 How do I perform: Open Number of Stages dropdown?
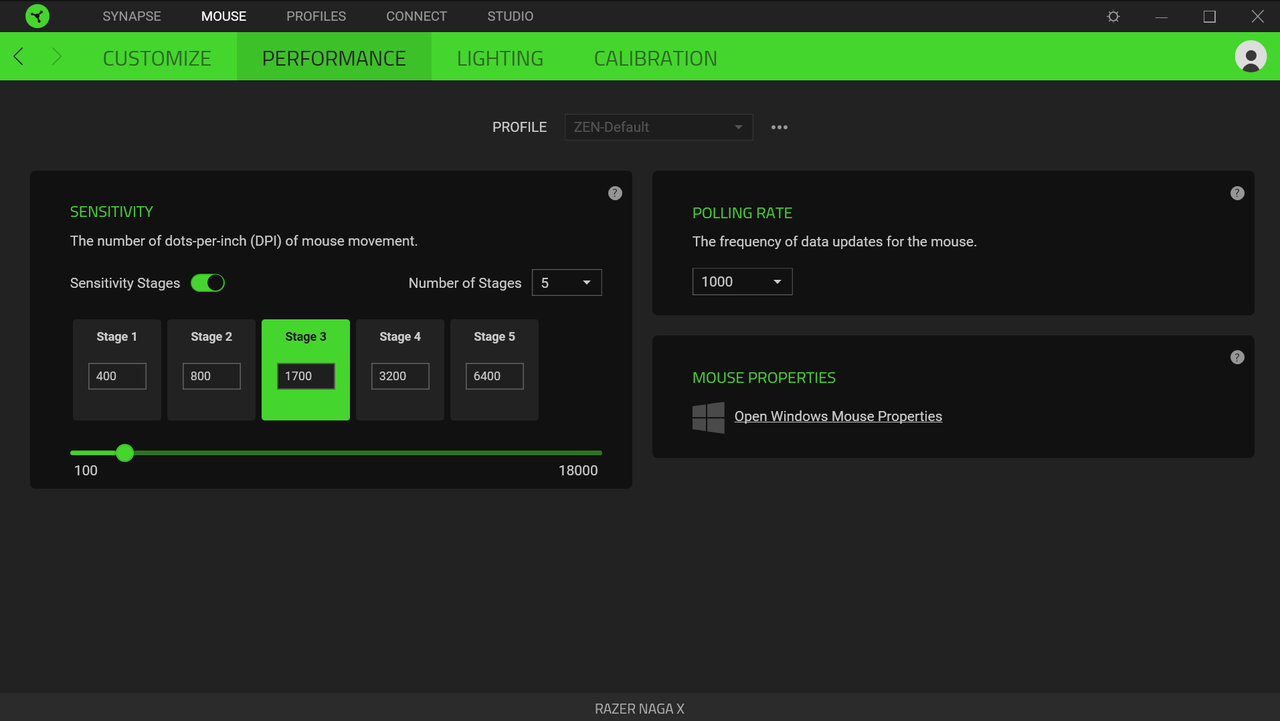pos(567,283)
